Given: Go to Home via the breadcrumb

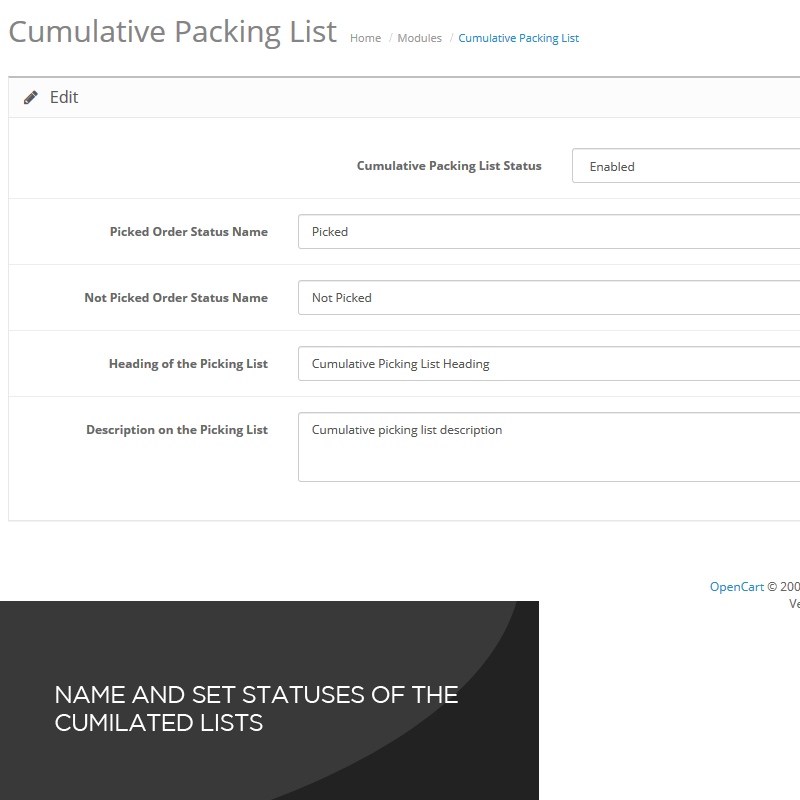Looking at the screenshot, I should tap(365, 38).
